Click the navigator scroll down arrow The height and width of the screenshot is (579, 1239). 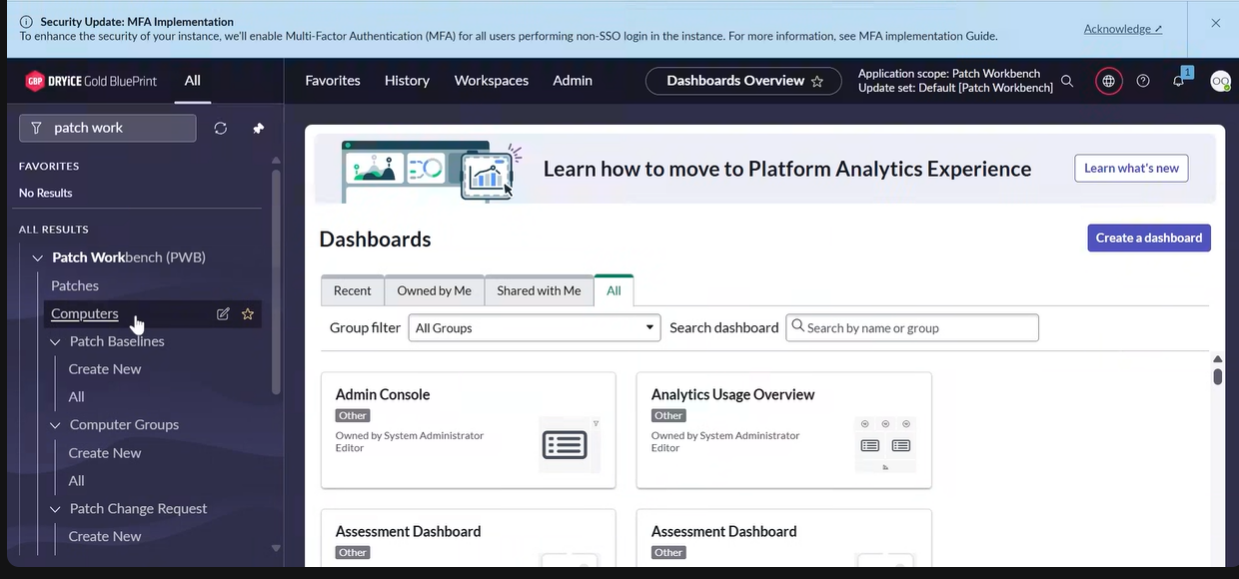[x=276, y=548]
